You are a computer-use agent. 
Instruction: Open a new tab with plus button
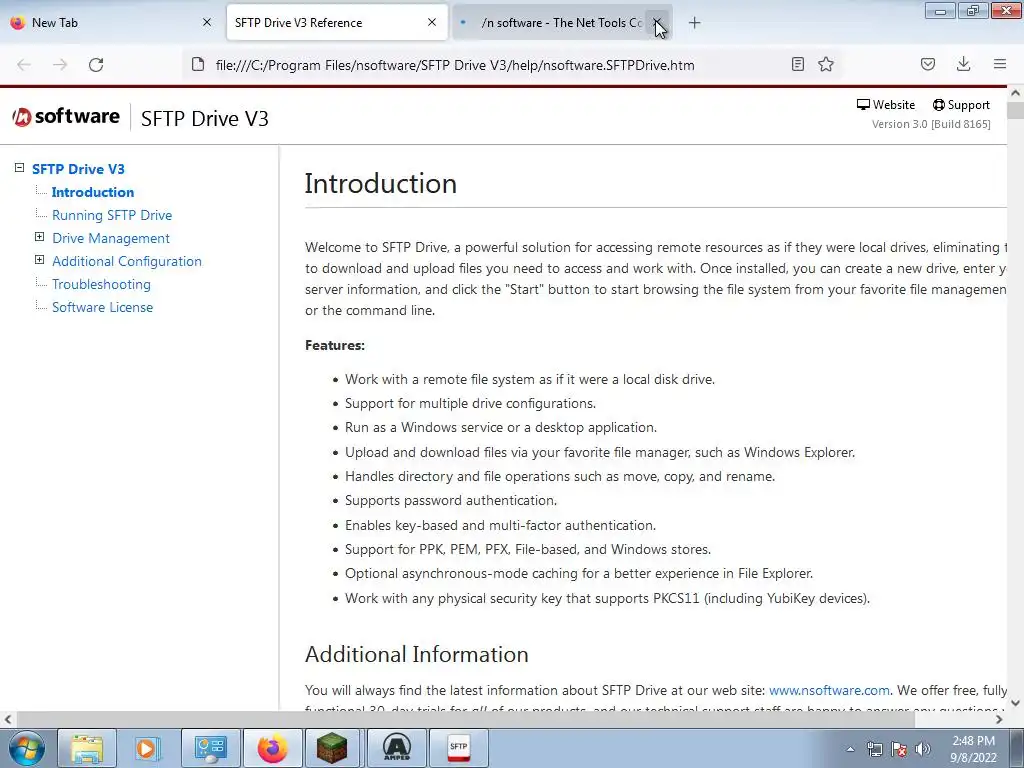click(694, 23)
